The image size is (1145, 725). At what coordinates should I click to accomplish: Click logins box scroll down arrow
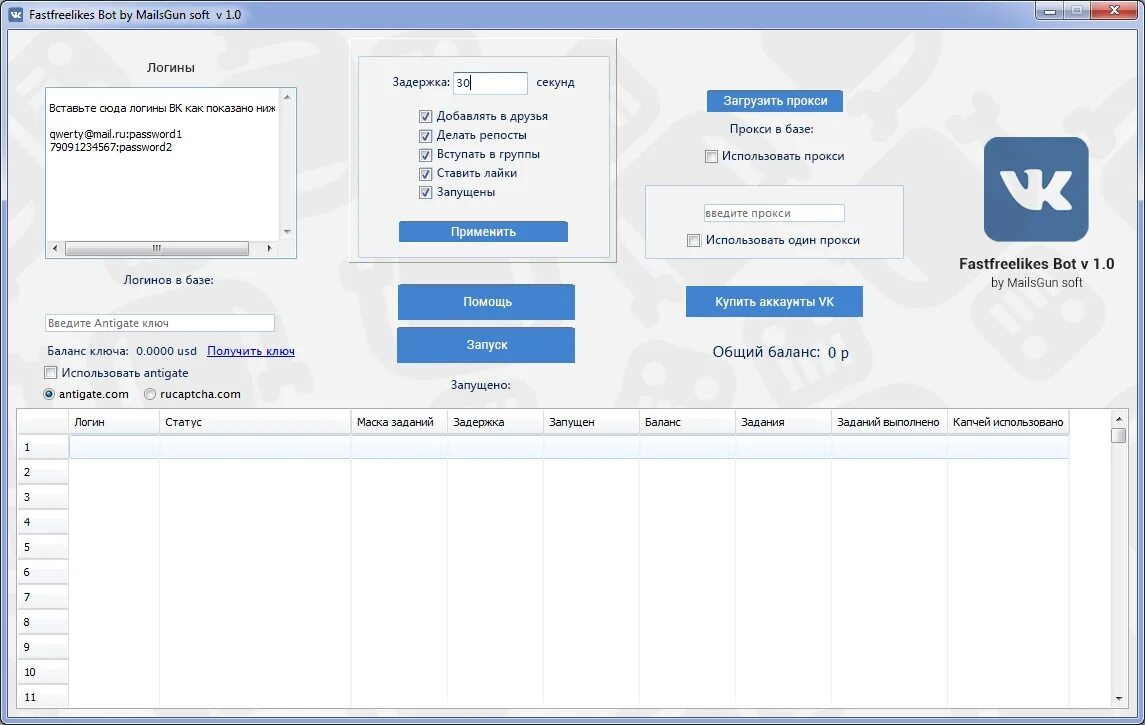tap(287, 231)
